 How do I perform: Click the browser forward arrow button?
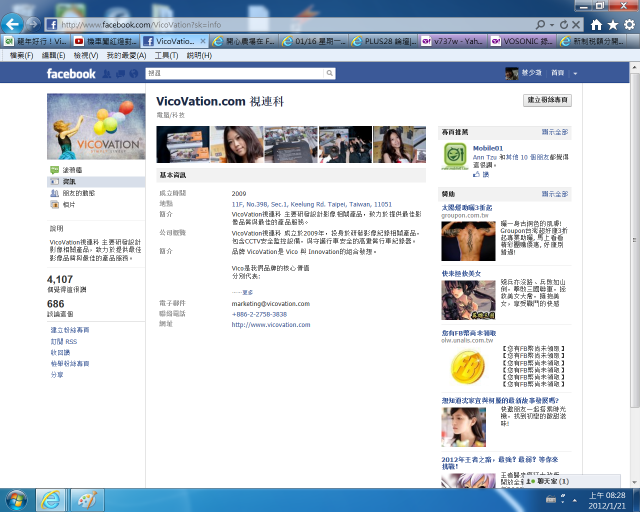click(x=33, y=24)
